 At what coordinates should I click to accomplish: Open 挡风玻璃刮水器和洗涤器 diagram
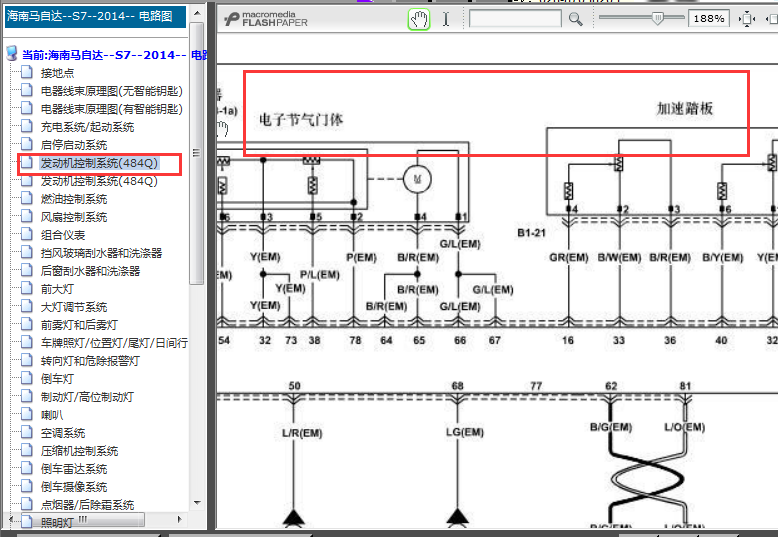(101, 253)
